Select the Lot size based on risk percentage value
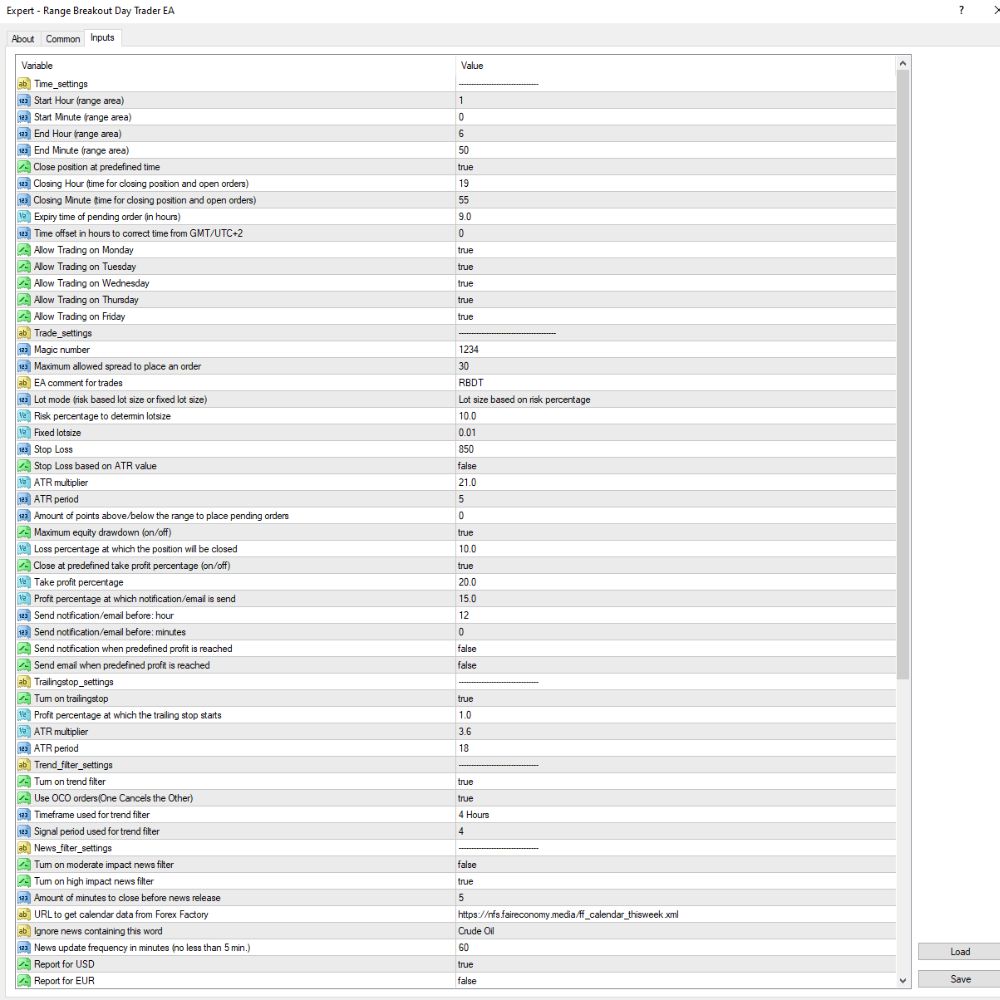The width and height of the screenshot is (1000, 1000). [x=524, y=399]
